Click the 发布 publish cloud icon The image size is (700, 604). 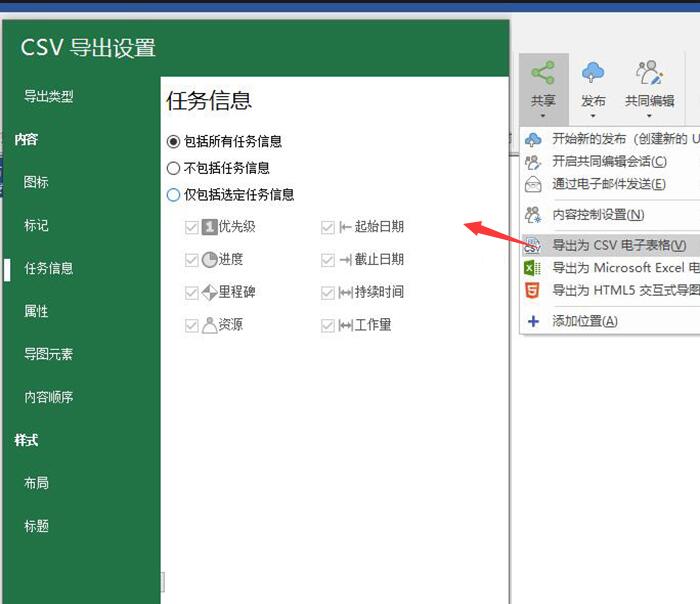tap(593, 73)
